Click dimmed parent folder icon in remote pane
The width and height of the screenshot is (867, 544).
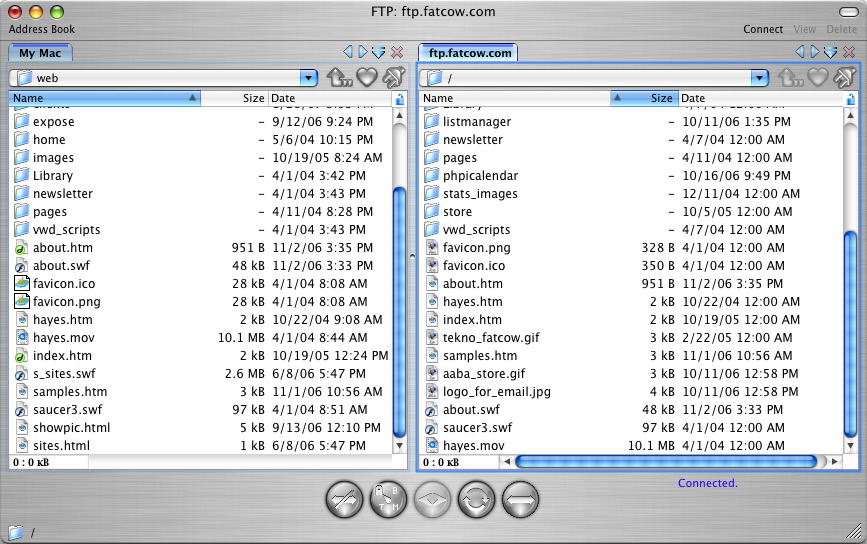(x=791, y=78)
